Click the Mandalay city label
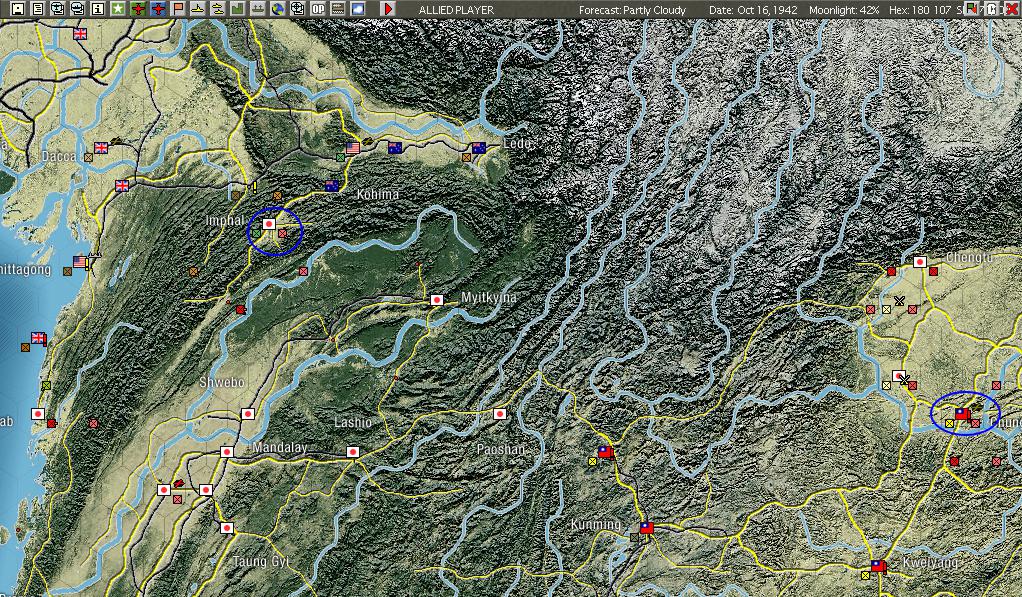This screenshot has width=1022, height=597. [x=280, y=448]
